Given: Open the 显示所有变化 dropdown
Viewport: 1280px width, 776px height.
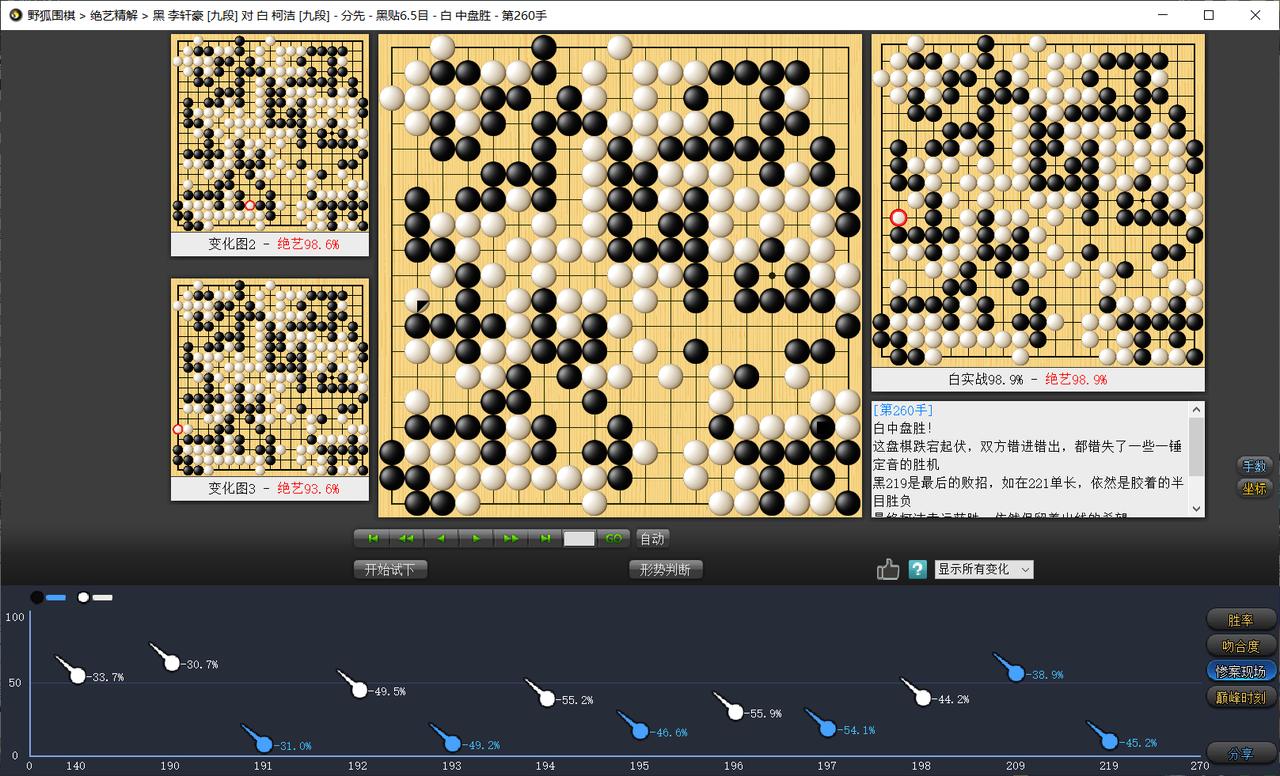Looking at the screenshot, I should click(984, 569).
